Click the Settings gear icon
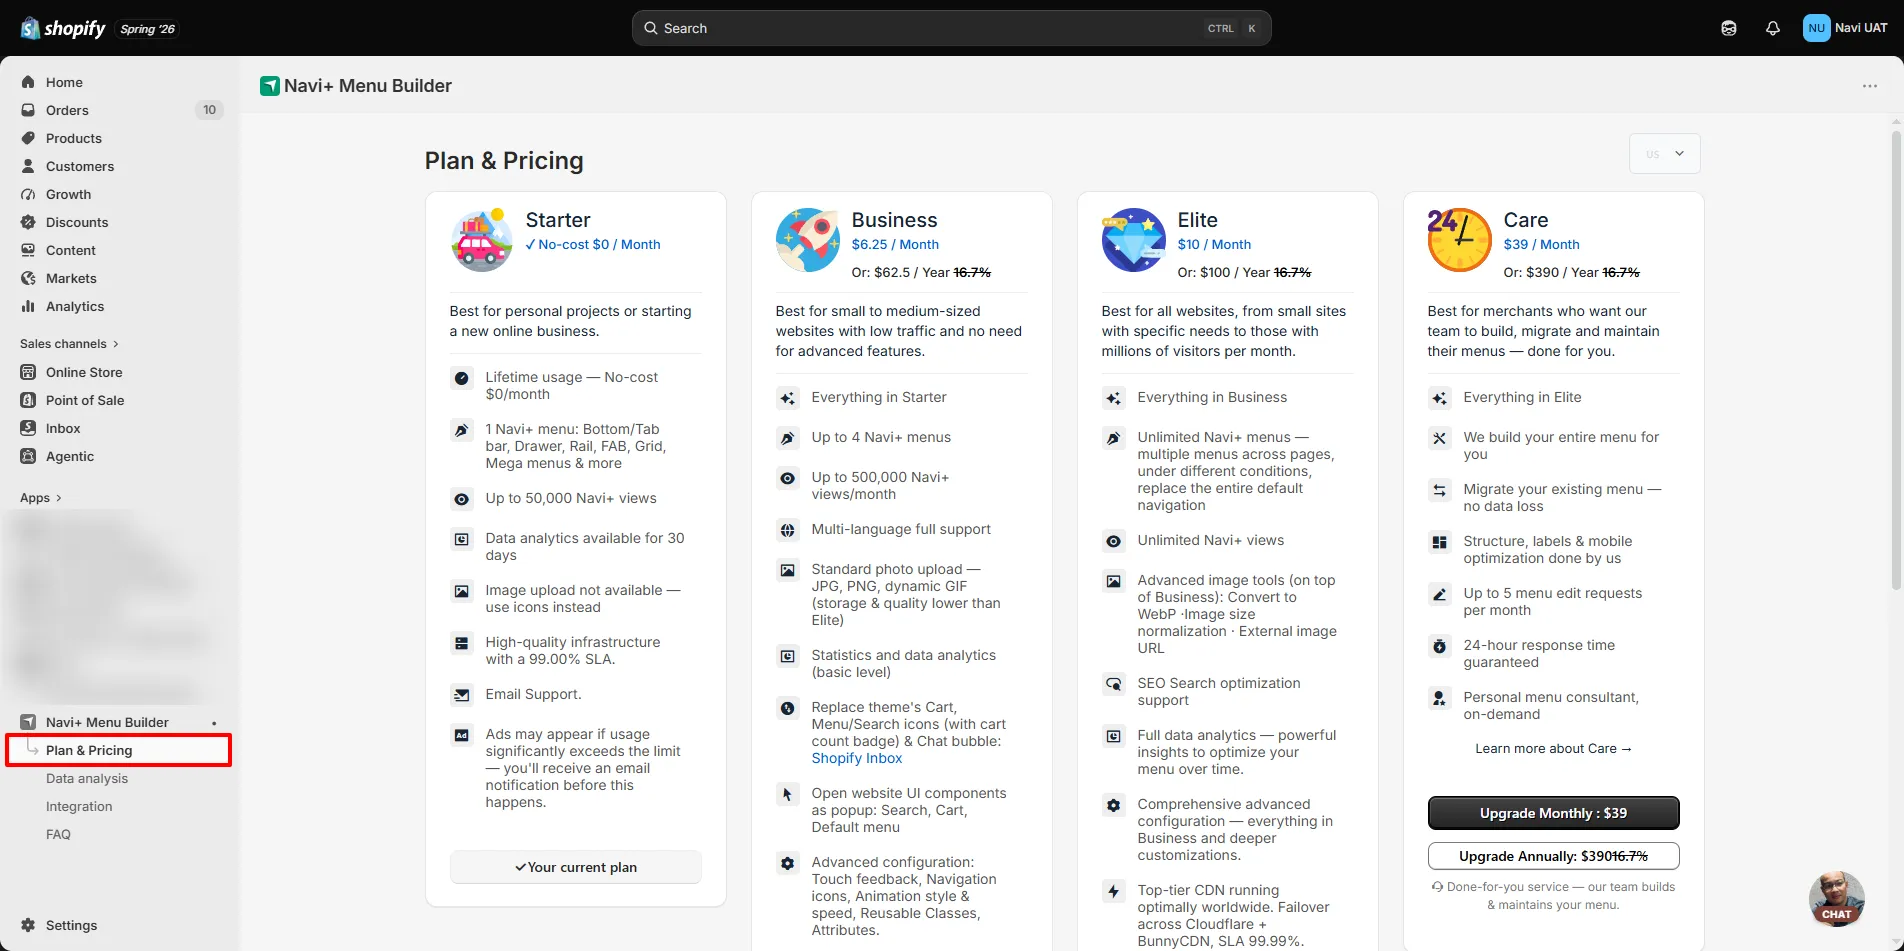The height and width of the screenshot is (951, 1904). pos(28,925)
